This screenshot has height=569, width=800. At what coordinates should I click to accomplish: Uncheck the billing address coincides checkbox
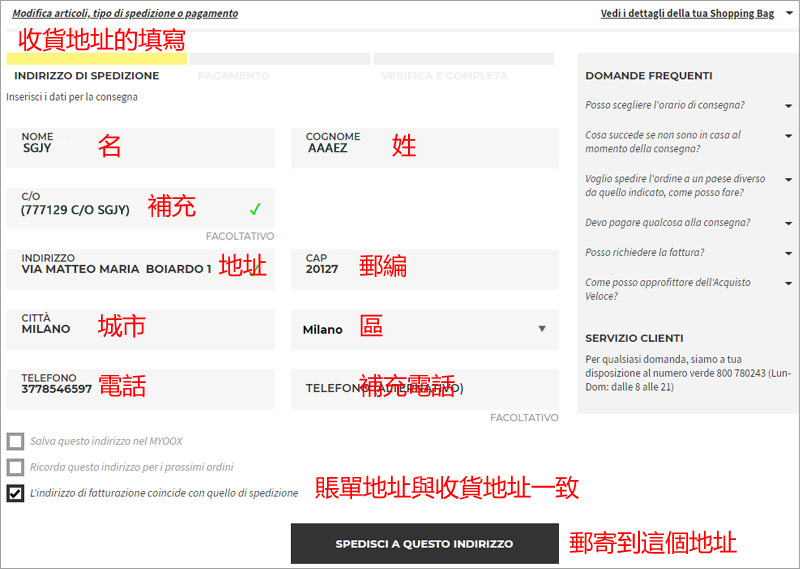coord(15,493)
